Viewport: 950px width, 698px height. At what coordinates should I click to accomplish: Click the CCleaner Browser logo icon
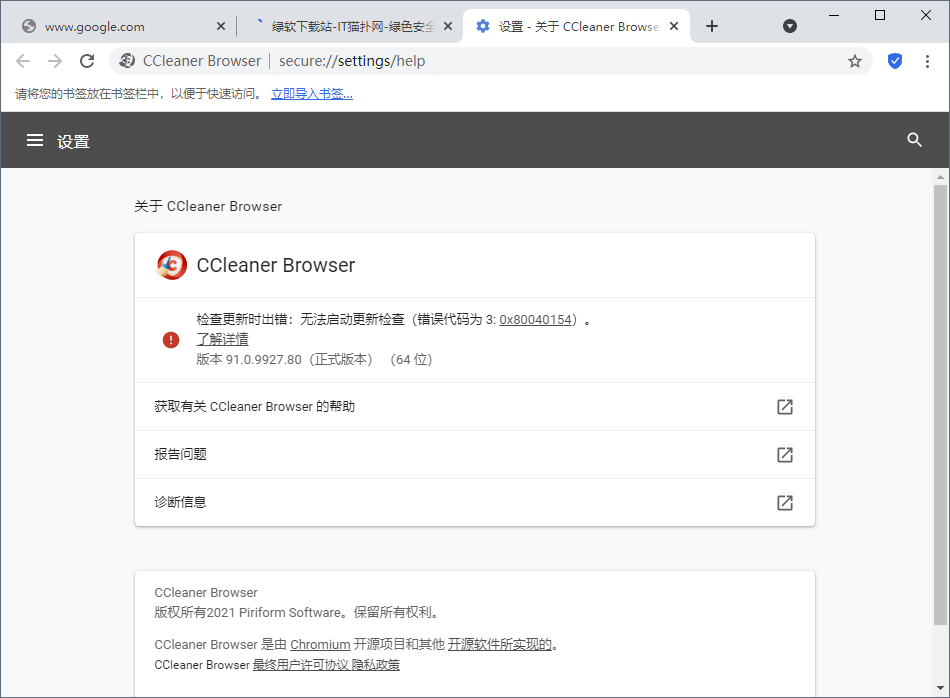tap(171, 265)
